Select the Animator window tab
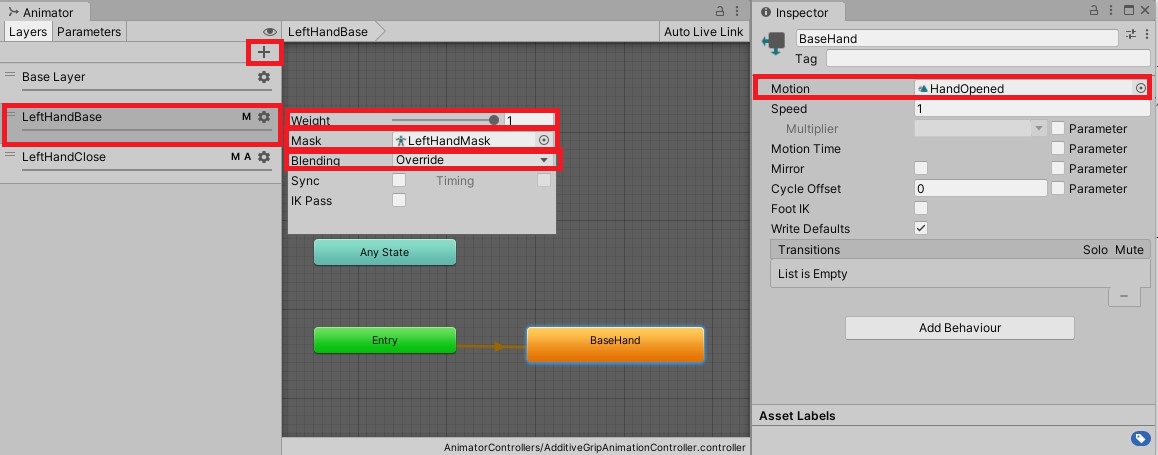 (42, 12)
